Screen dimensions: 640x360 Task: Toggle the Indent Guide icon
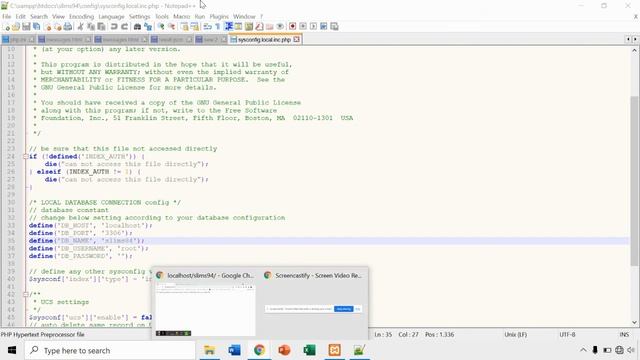coord(229,27)
